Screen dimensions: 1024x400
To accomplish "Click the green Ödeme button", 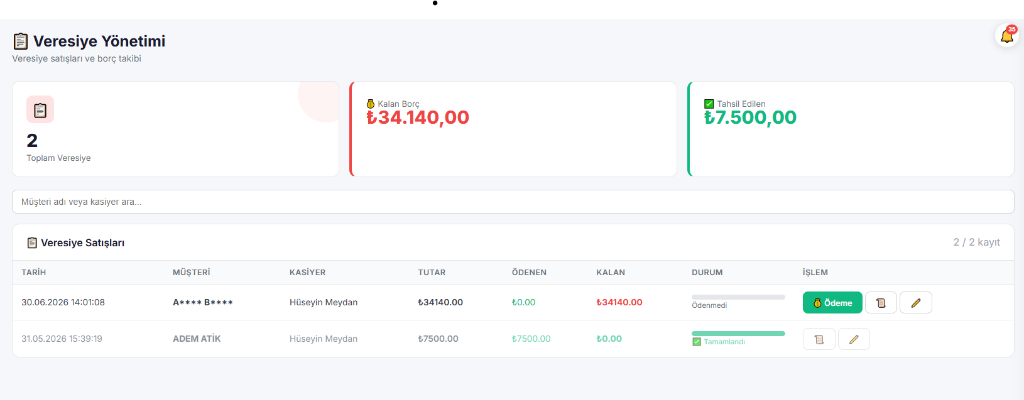I will coord(832,303).
